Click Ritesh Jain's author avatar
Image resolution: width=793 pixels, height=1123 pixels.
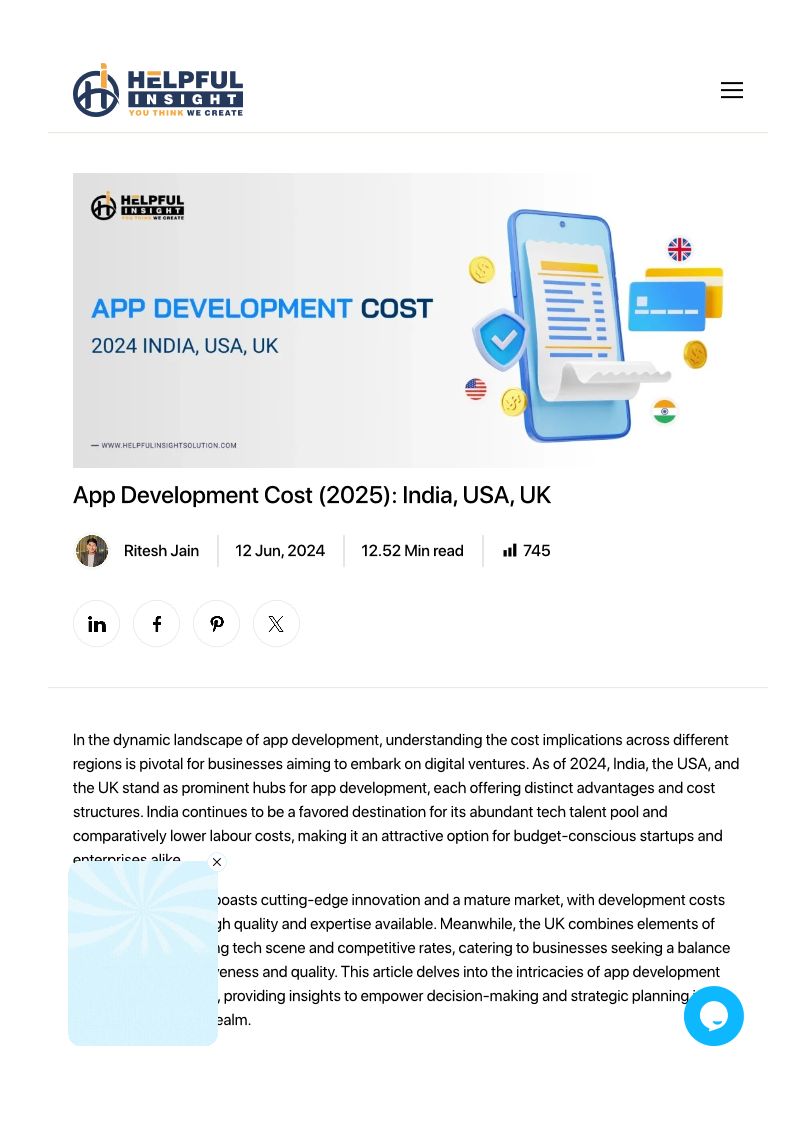92,551
